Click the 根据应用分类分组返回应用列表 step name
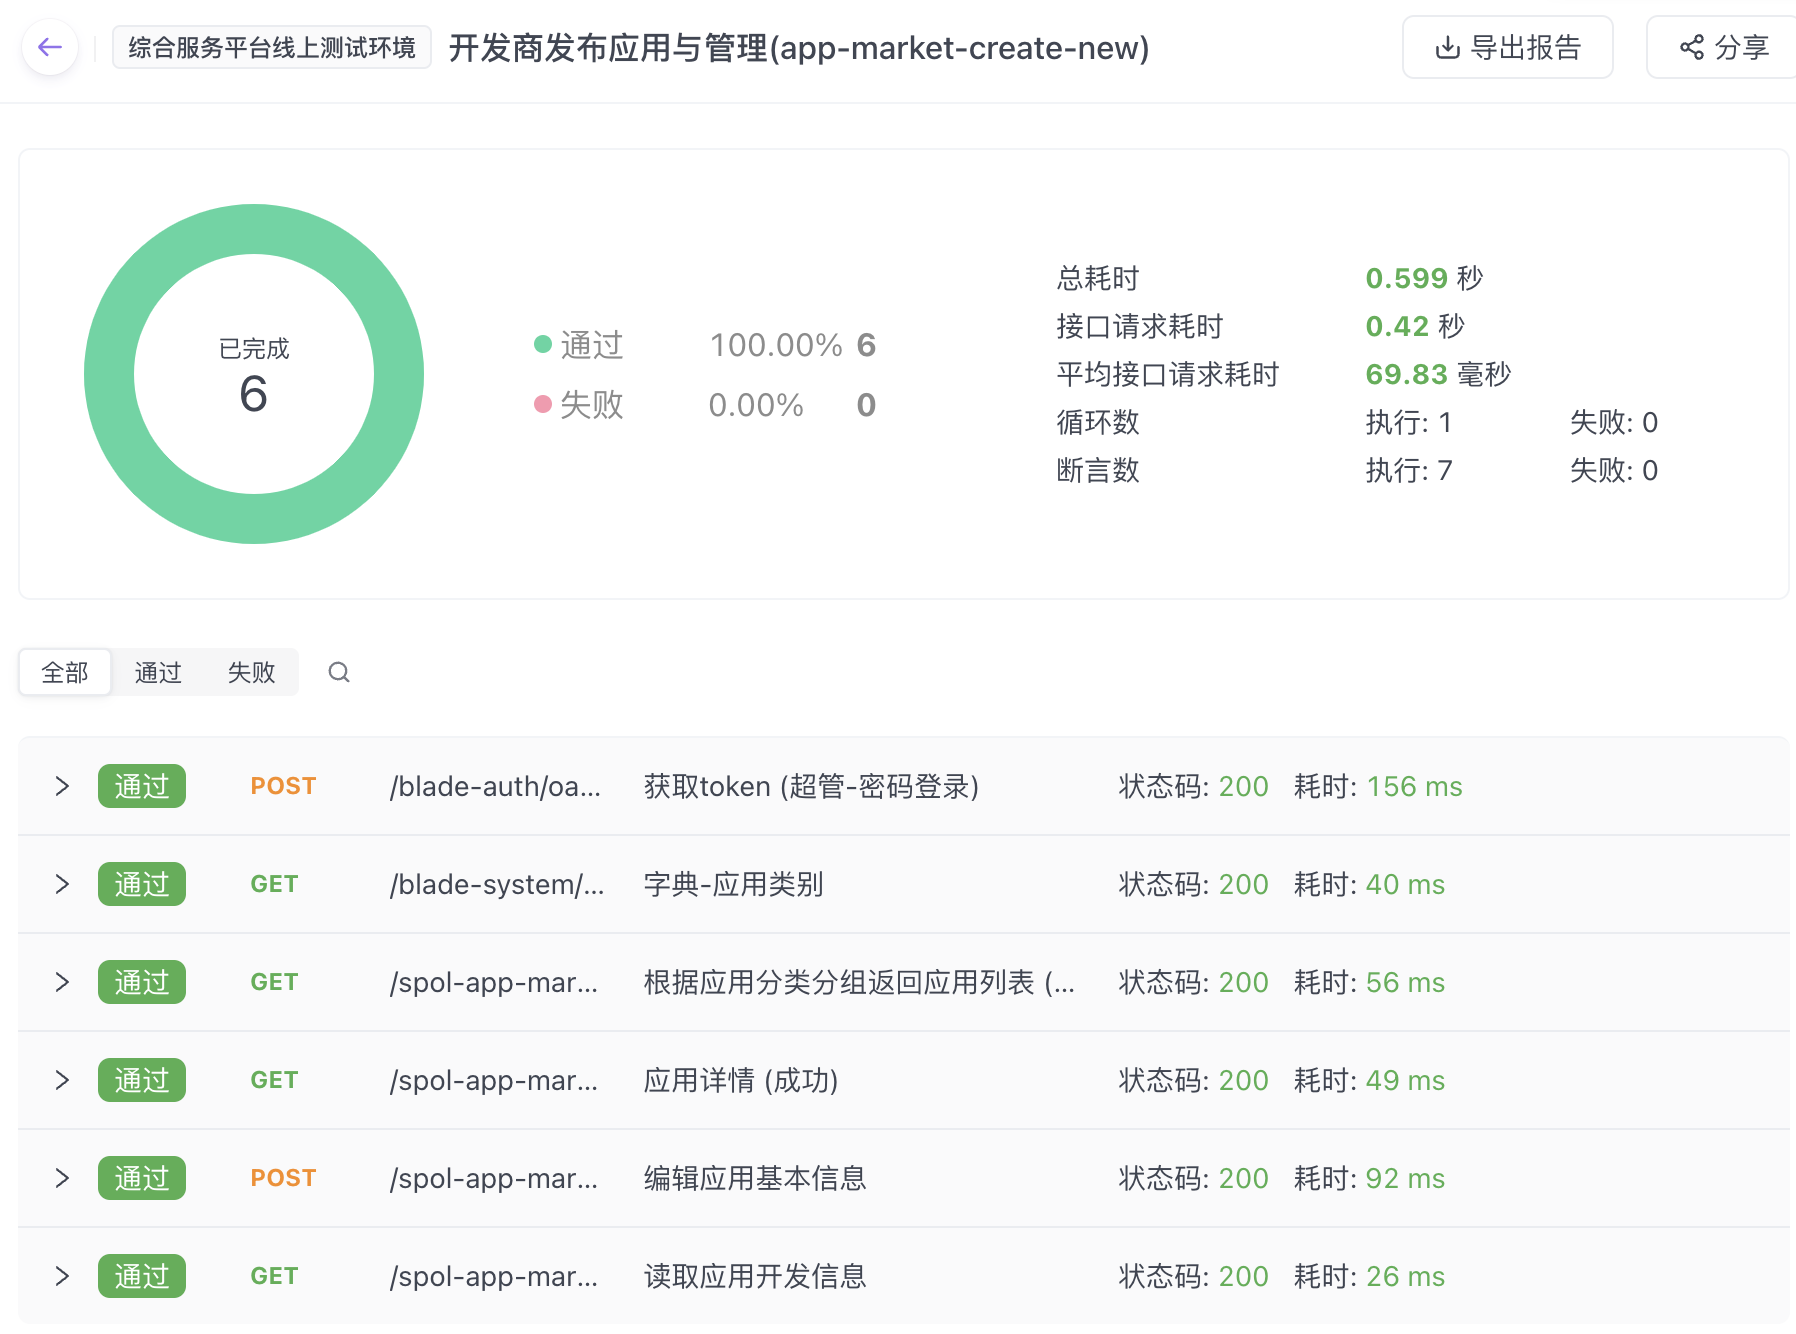The height and width of the screenshot is (1334, 1796). click(x=859, y=982)
